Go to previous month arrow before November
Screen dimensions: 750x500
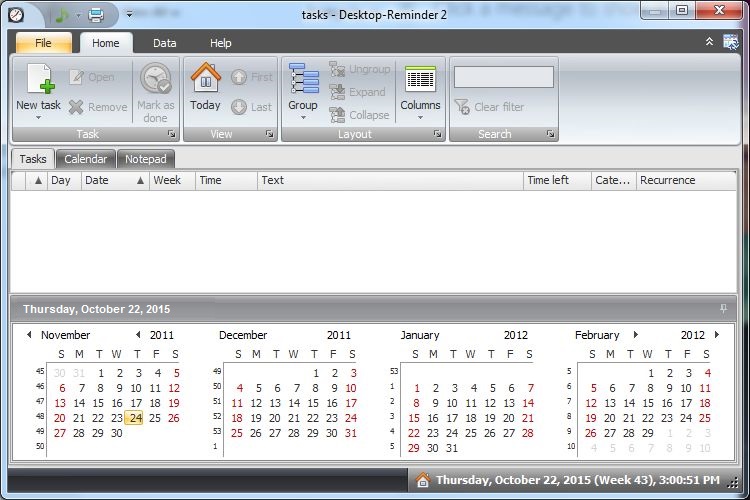[29, 334]
